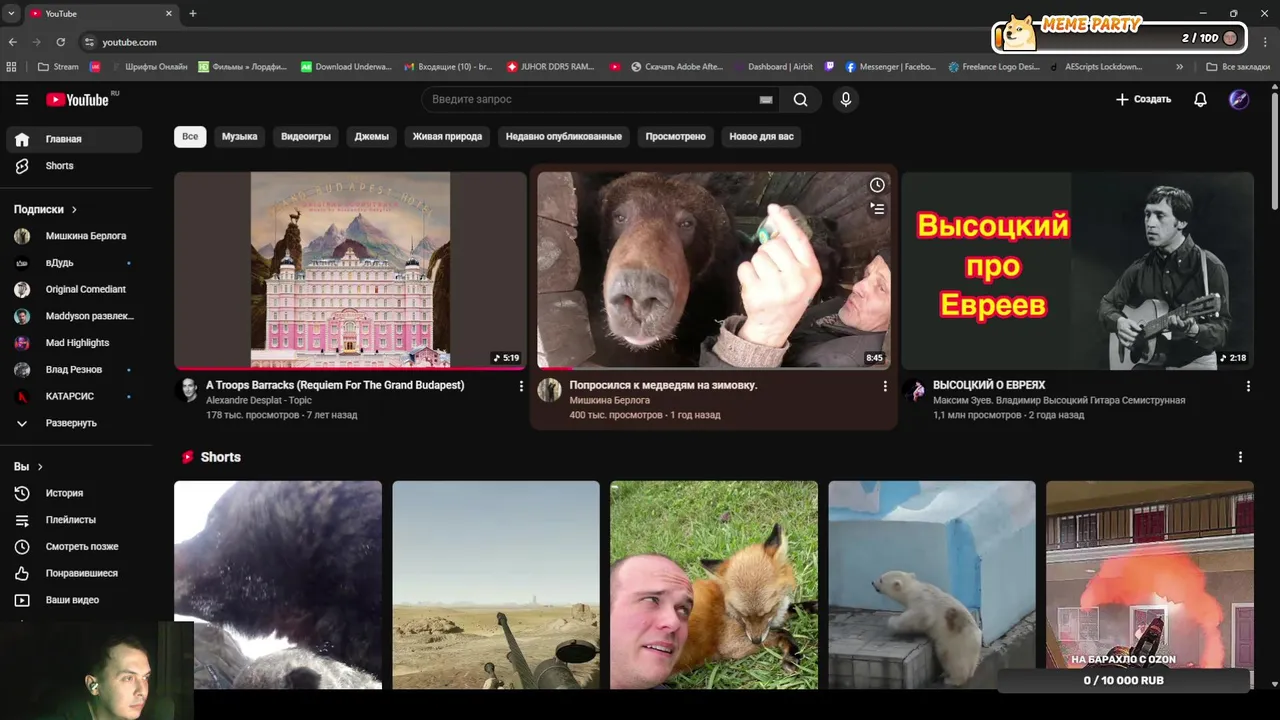Open История in the sidebar
Screen dimensions: 1280x720
pos(74,493)
